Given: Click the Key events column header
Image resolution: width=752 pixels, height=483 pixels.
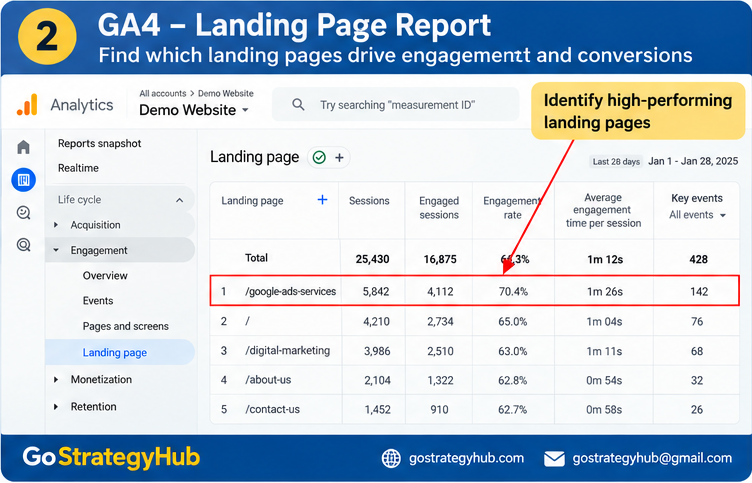Looking at the screenshot, I should tap(697, 198).
